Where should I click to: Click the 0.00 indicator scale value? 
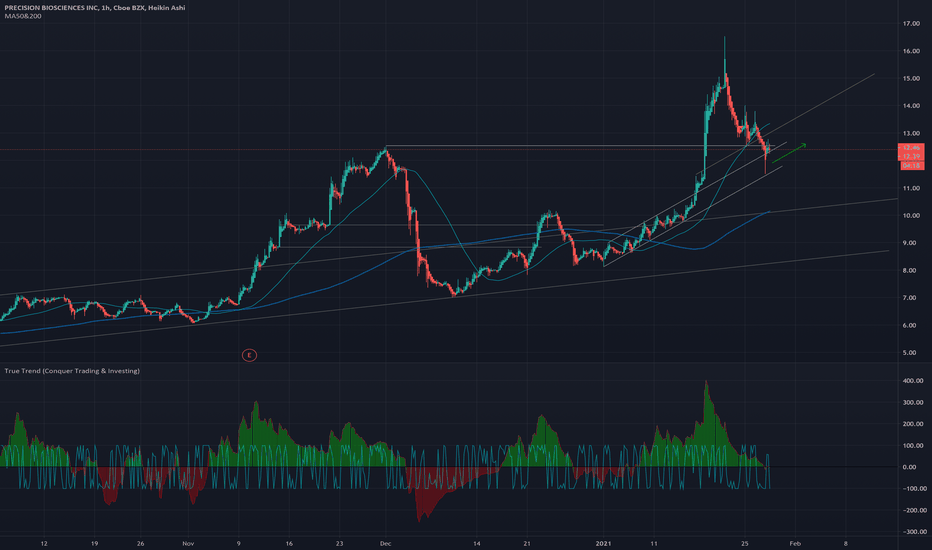(909, 467)
